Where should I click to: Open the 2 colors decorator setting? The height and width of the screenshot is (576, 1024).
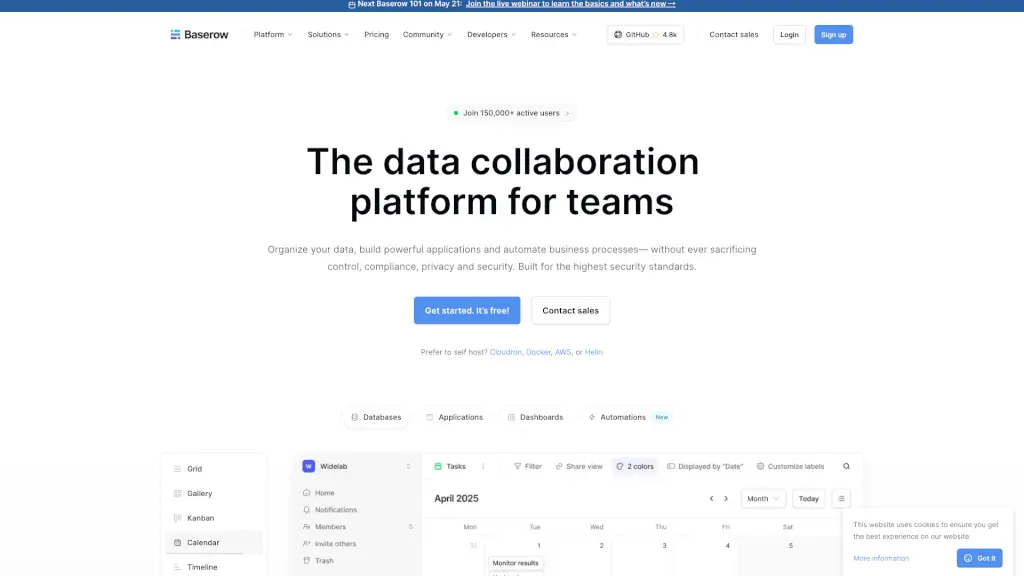click(635, 466)
